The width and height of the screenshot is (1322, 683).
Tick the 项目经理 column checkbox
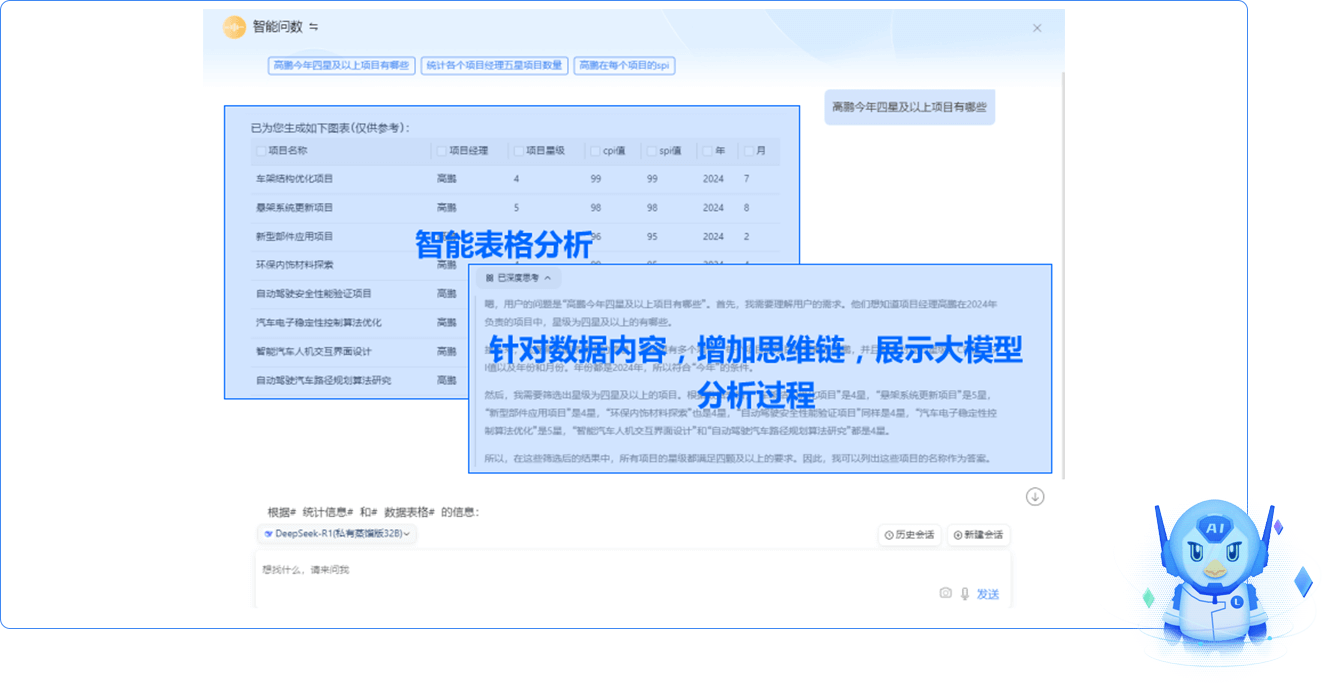click(441, 151)
